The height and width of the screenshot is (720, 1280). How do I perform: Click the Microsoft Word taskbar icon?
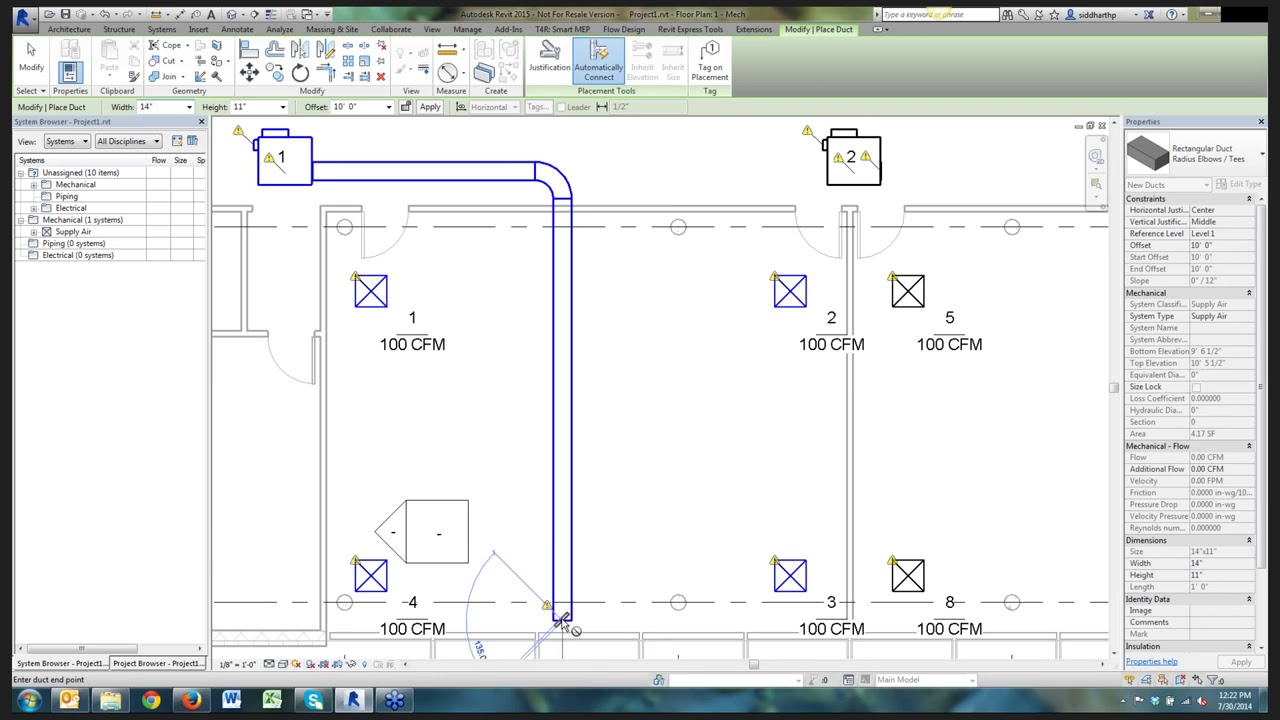[231, 700]
